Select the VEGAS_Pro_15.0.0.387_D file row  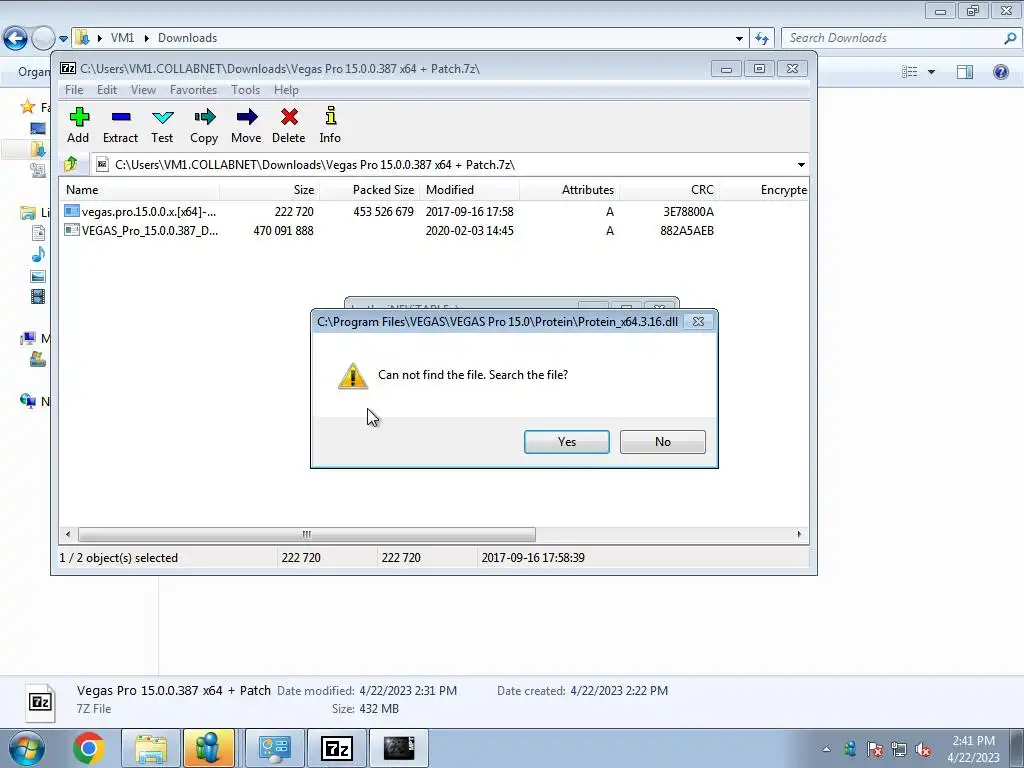pos(389,231)
